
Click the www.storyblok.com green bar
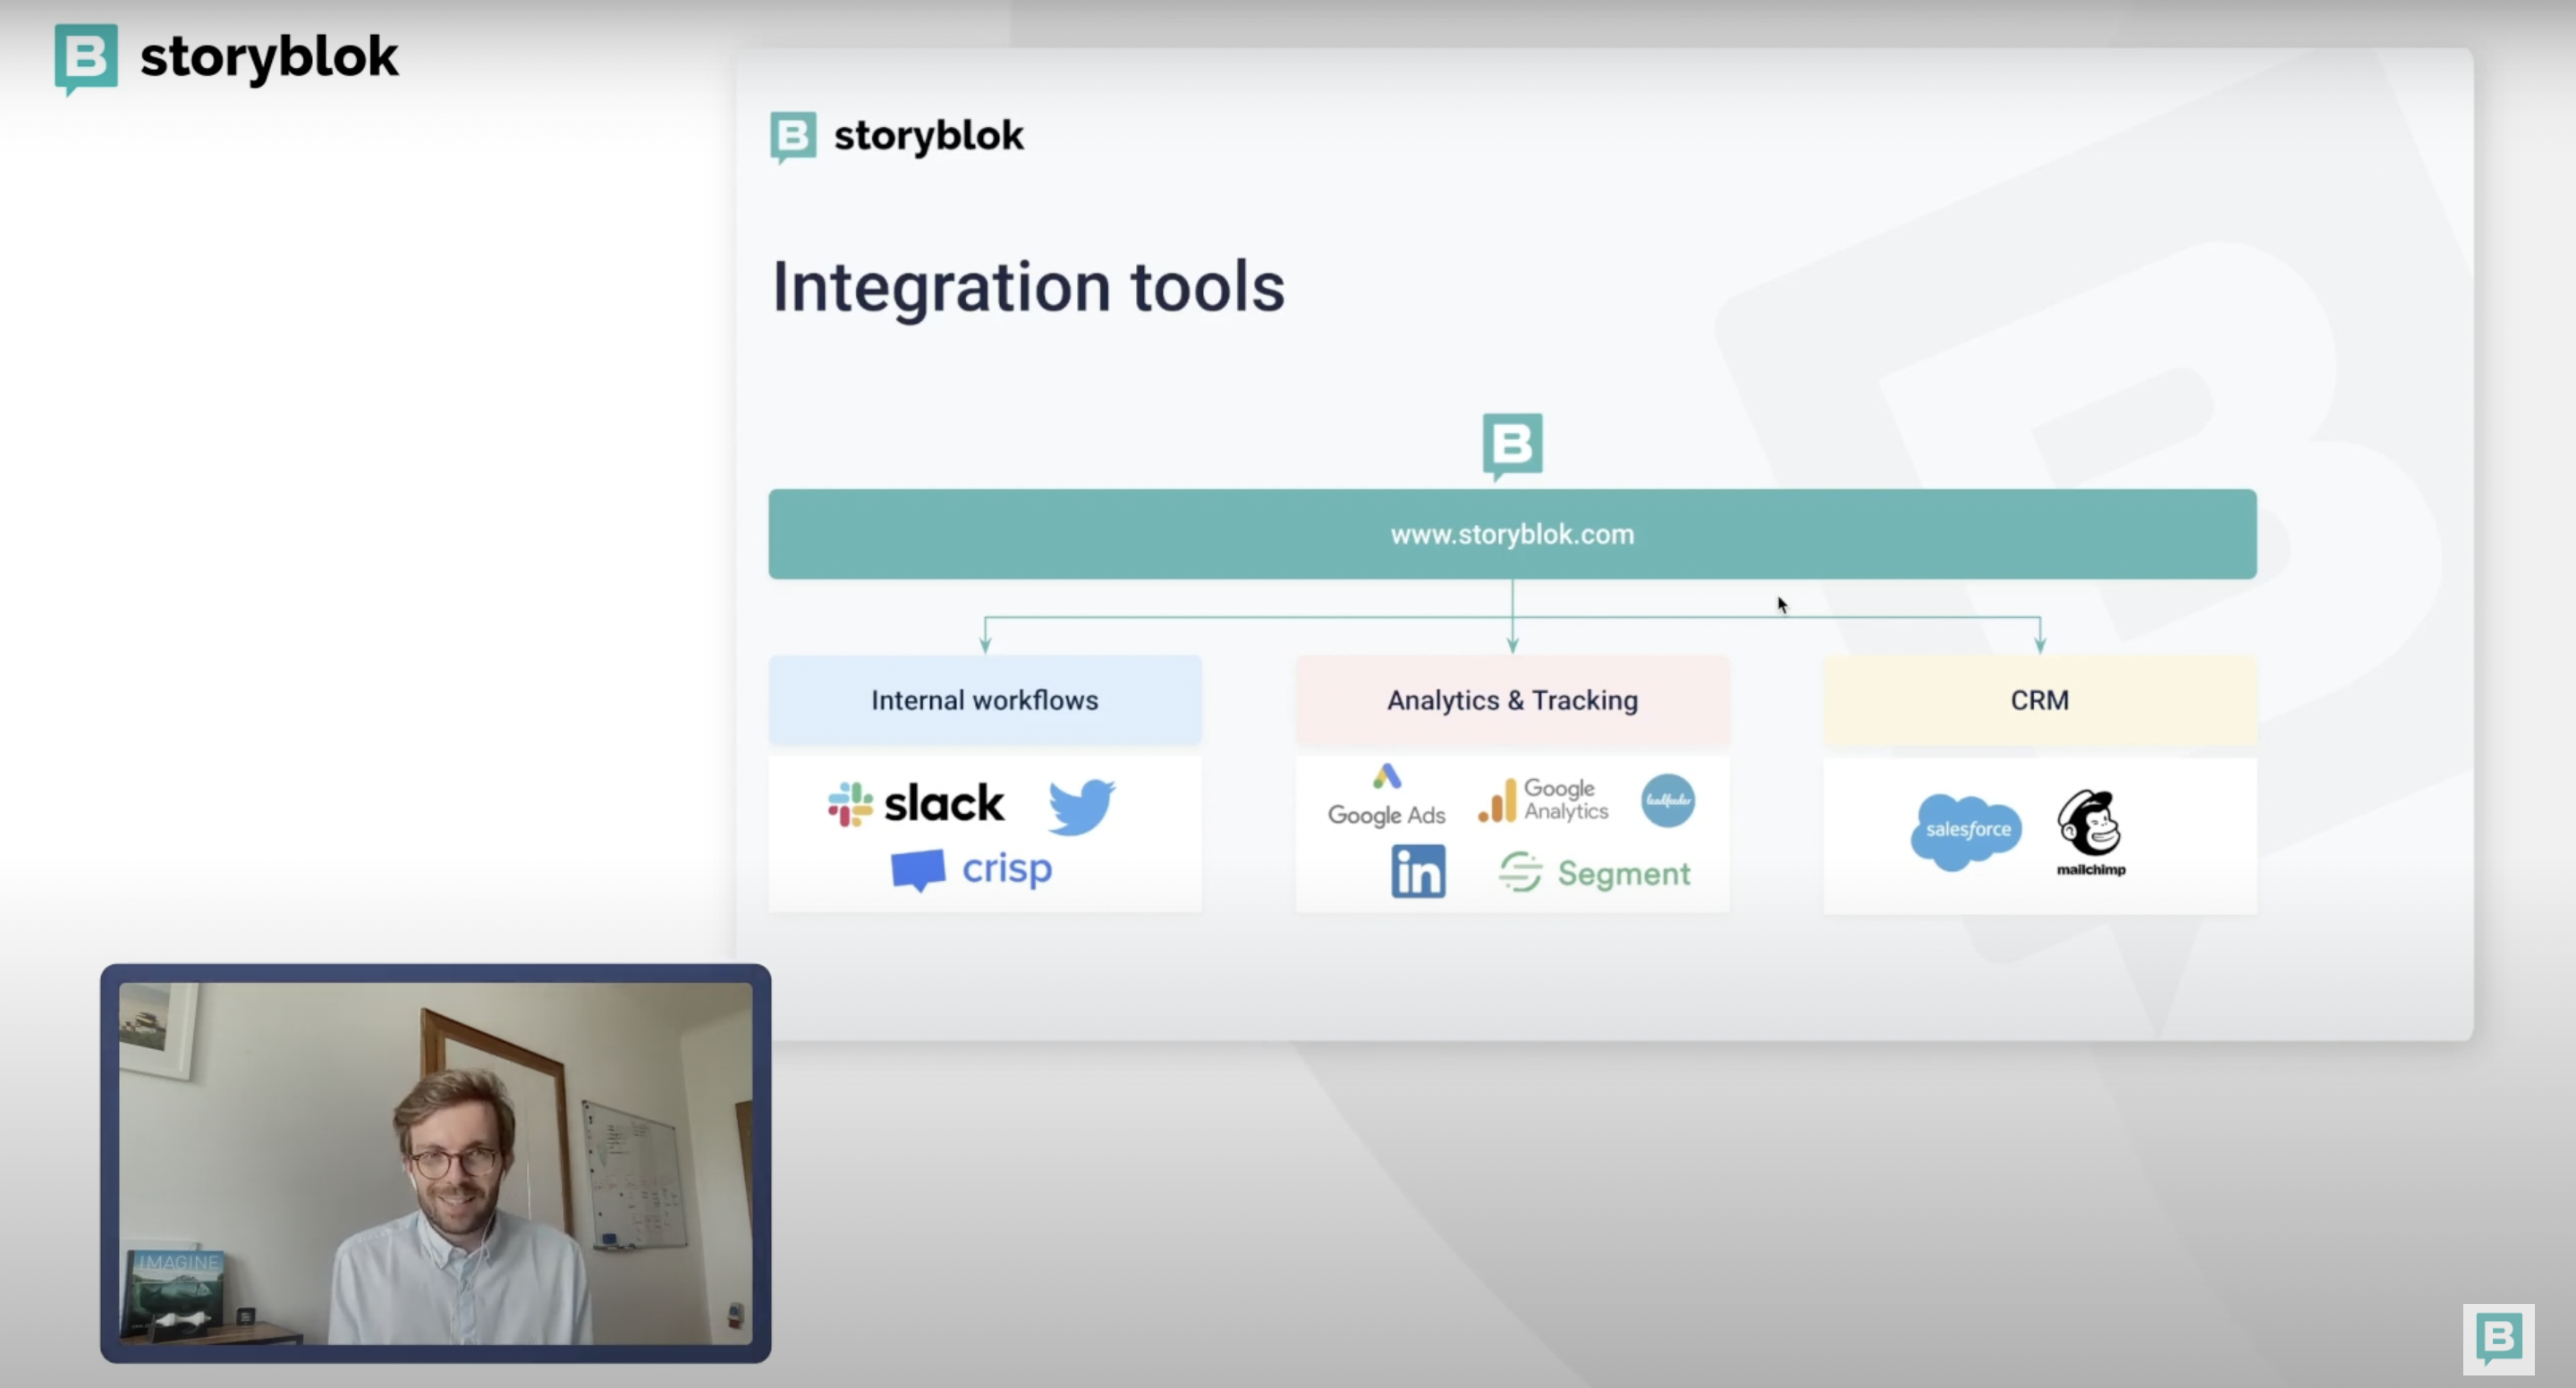coord(1512,534)
